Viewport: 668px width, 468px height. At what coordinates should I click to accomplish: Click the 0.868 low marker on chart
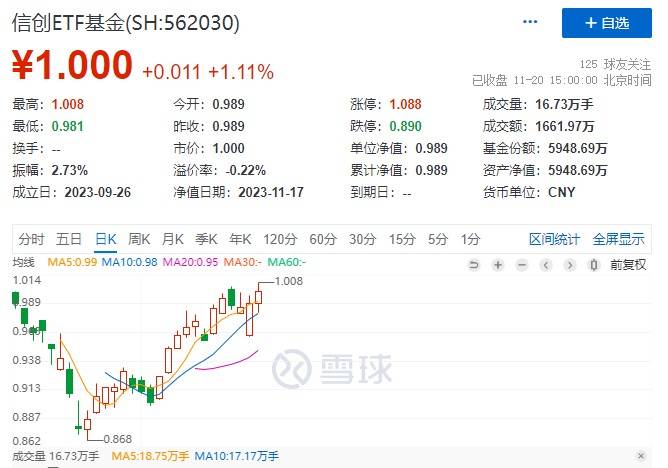point(118,439)
